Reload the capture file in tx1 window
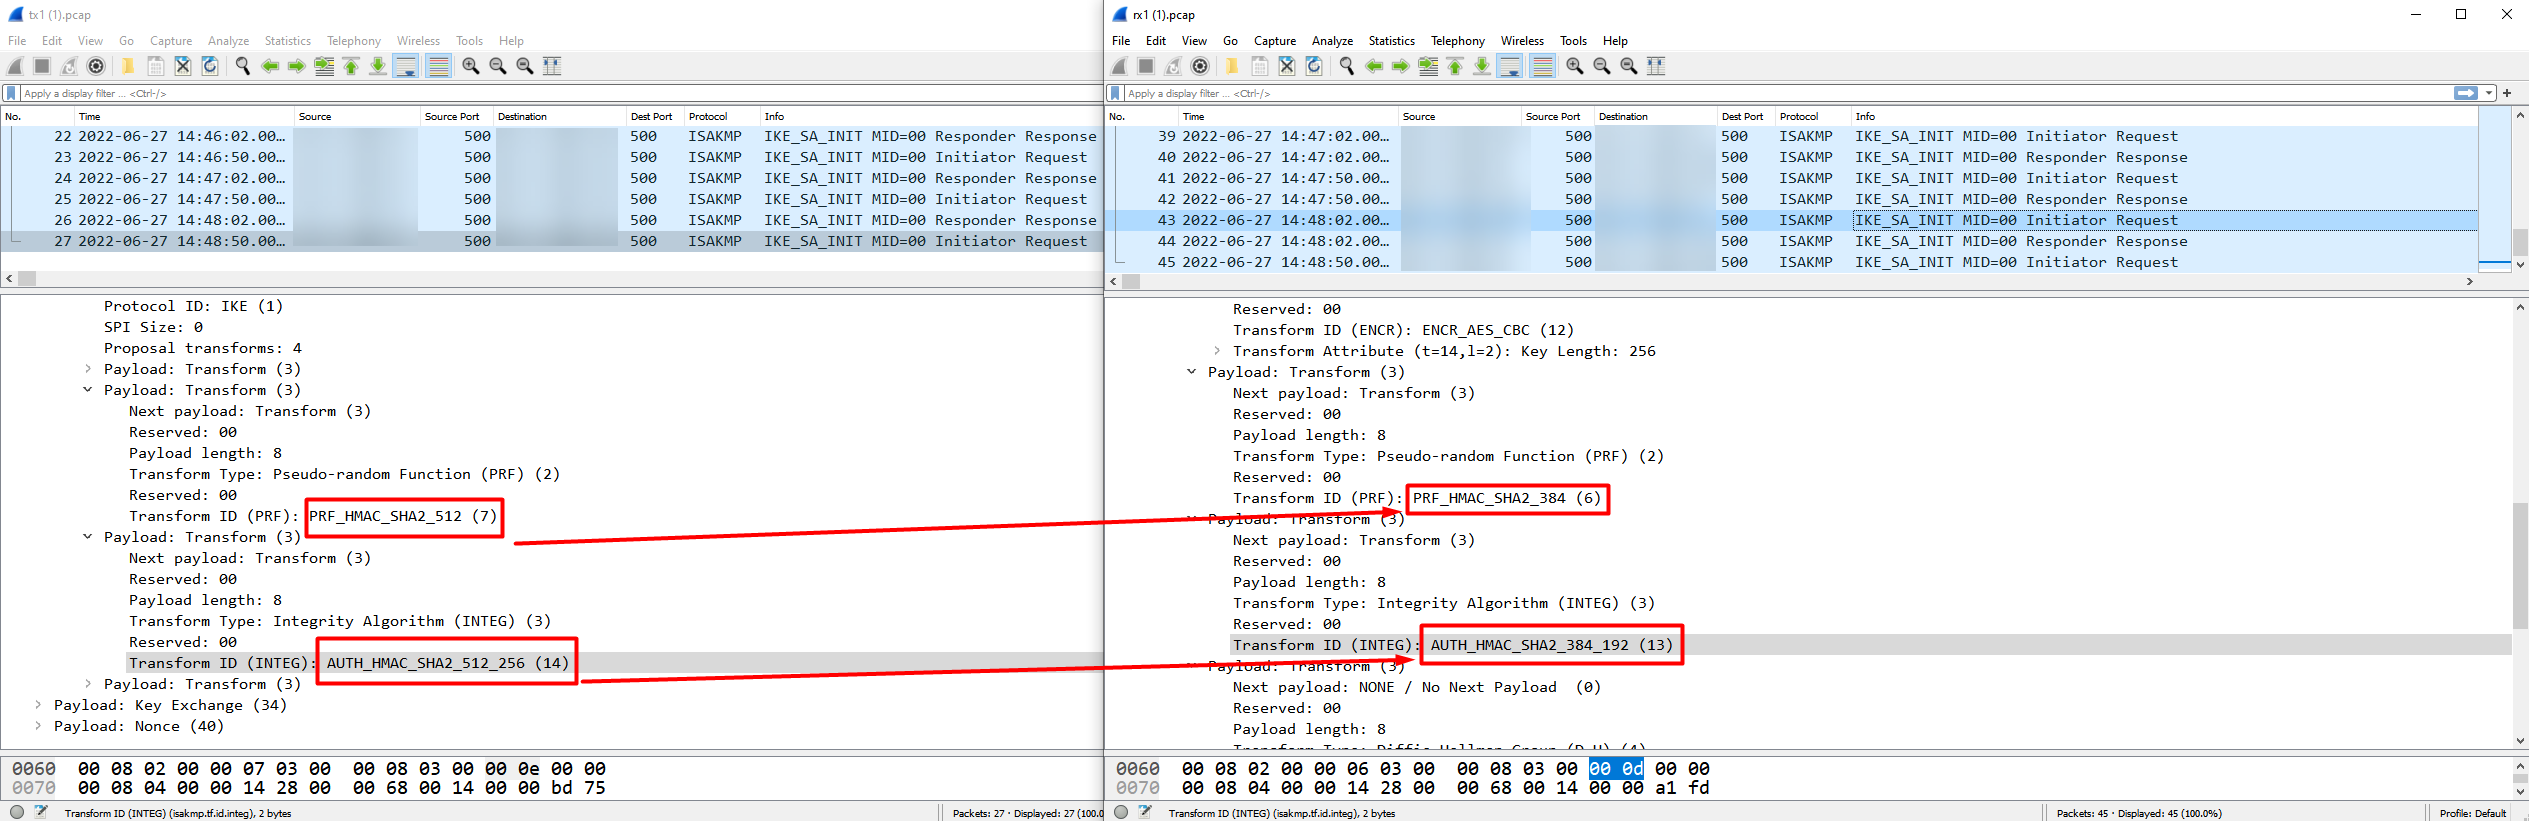 tap(210, 66)
